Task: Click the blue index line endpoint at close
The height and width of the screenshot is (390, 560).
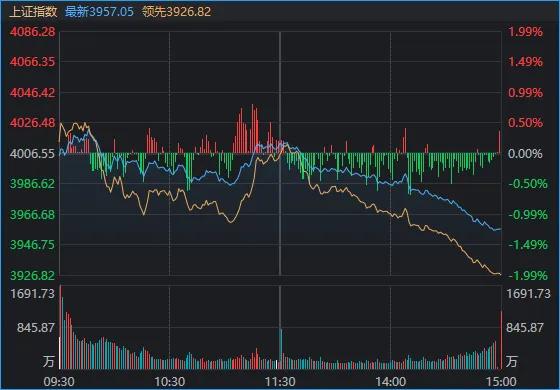Action: point(500,229)
